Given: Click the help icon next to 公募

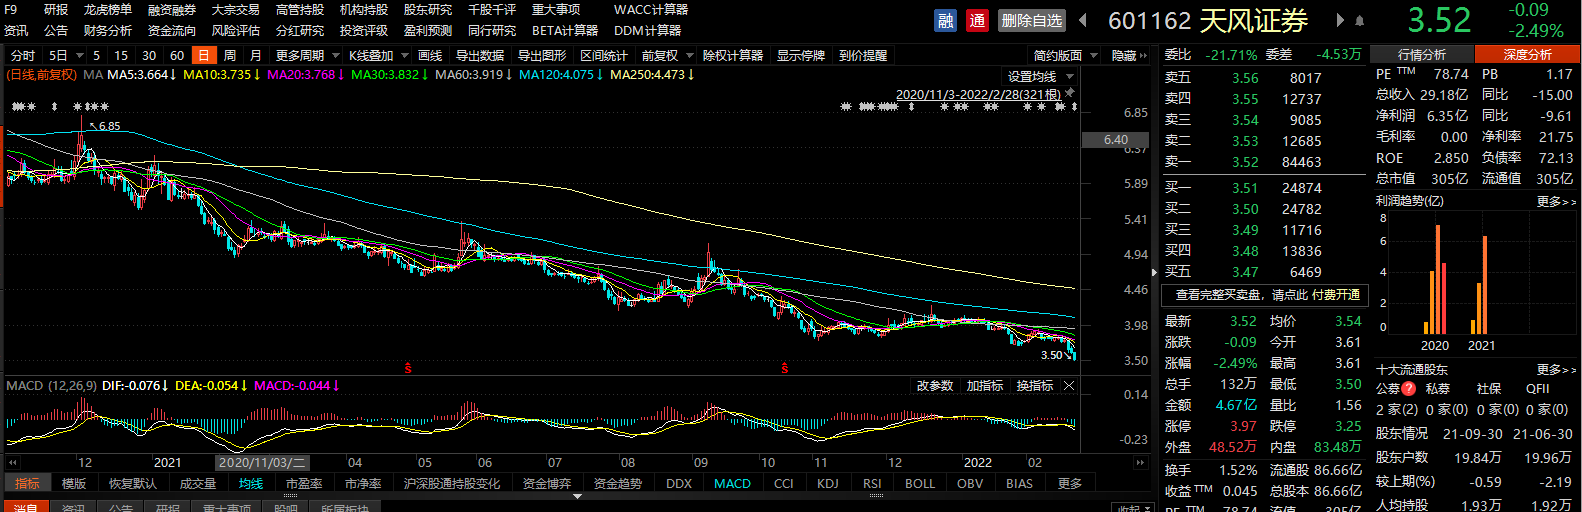Looking at the screenshot, I should click(1409, 389).
